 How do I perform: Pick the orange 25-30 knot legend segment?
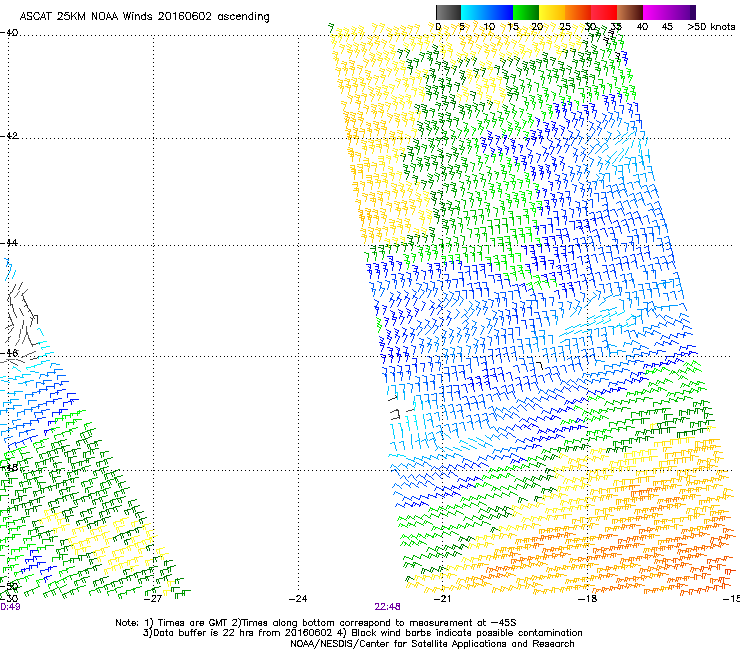click(x=578, y=12)
